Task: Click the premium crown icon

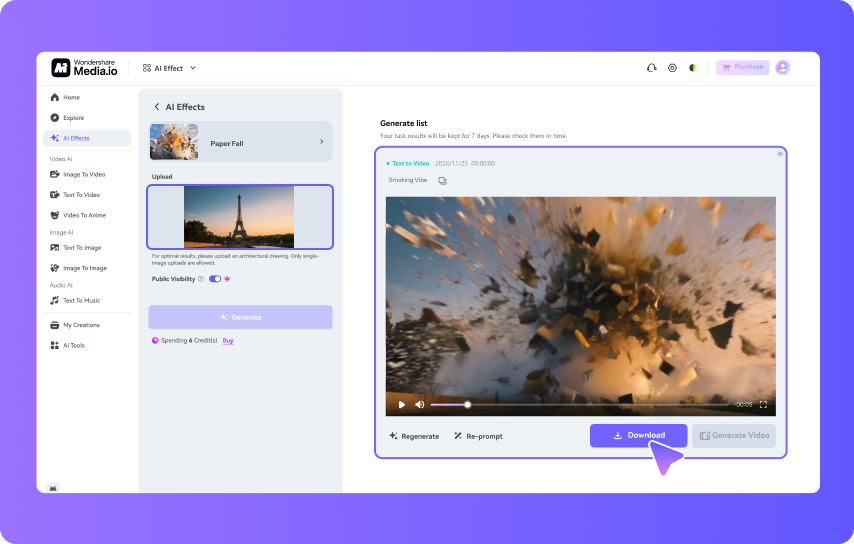Action: pos(227,279)
